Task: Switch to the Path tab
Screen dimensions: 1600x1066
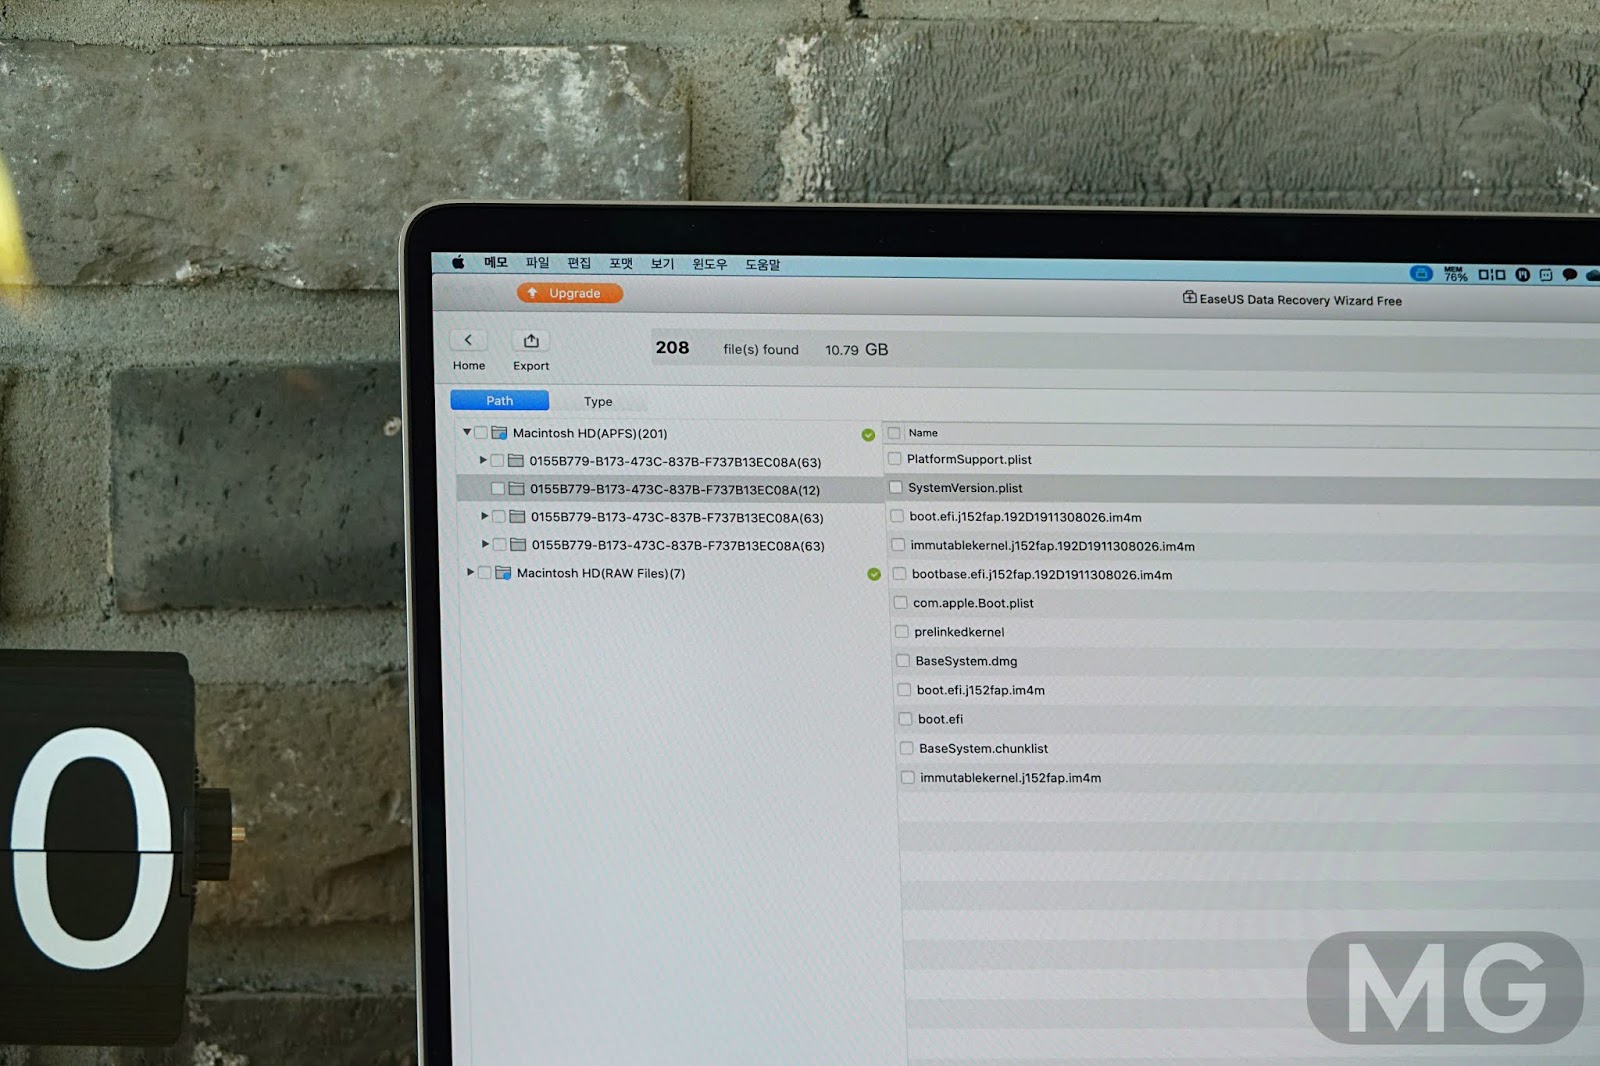Action: pyautogui.click(x=500, y=400)
